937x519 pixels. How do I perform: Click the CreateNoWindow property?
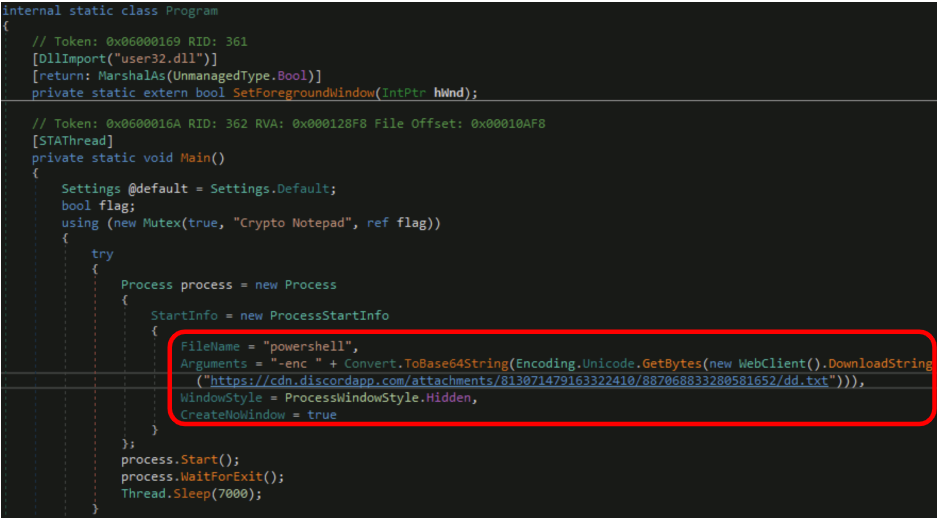(x=232, y=415)
